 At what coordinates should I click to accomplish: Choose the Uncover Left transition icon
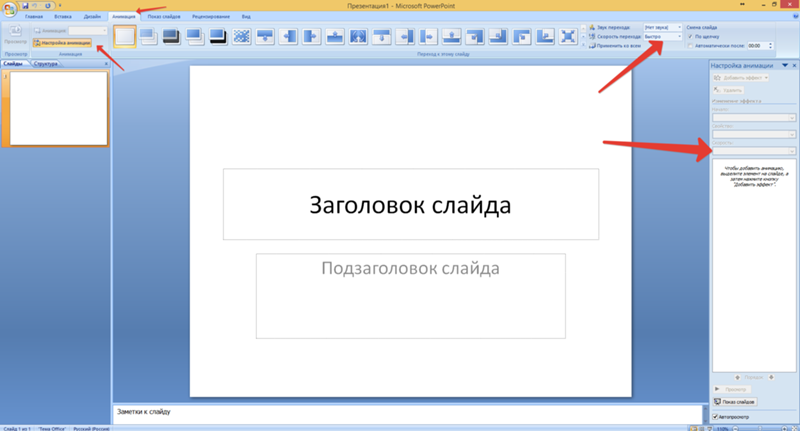405,36
